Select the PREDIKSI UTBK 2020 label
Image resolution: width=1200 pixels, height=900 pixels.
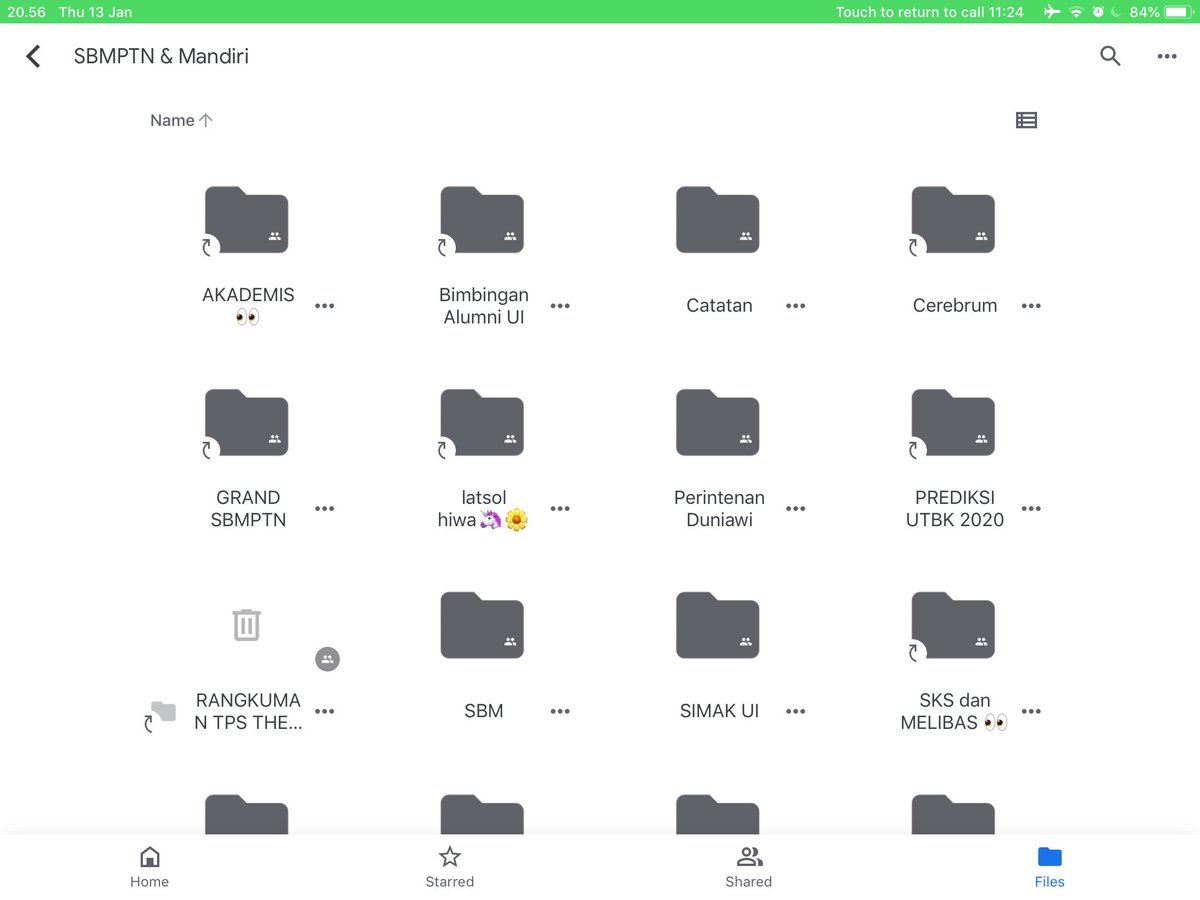click(955, 509)
